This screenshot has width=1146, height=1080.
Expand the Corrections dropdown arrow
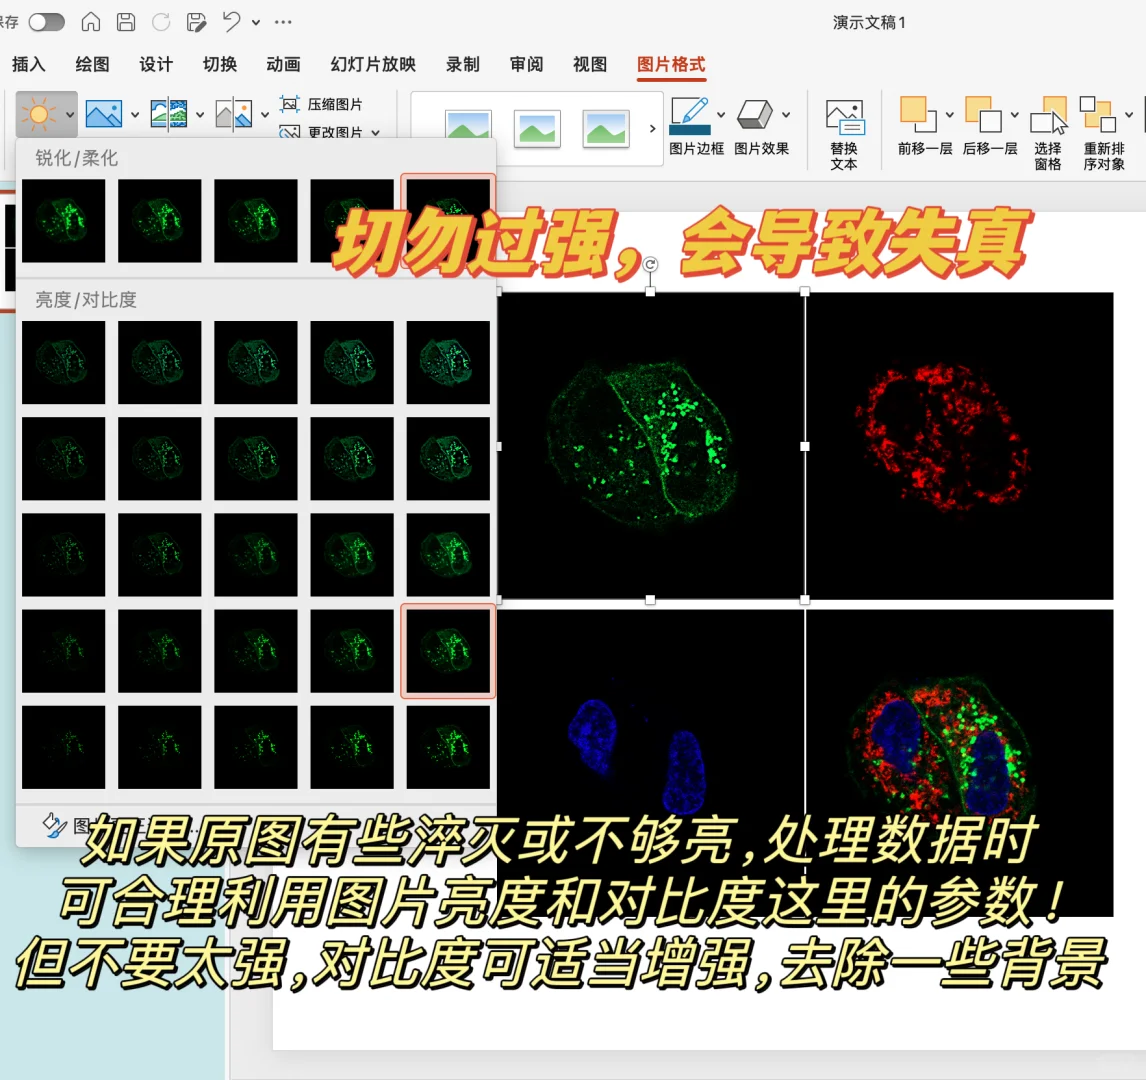(x=69, y=115)
